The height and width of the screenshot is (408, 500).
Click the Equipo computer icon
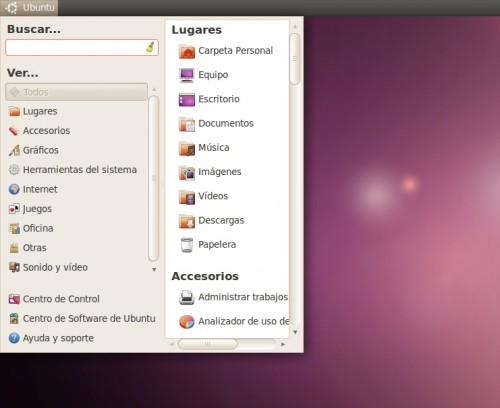(187, 76)
